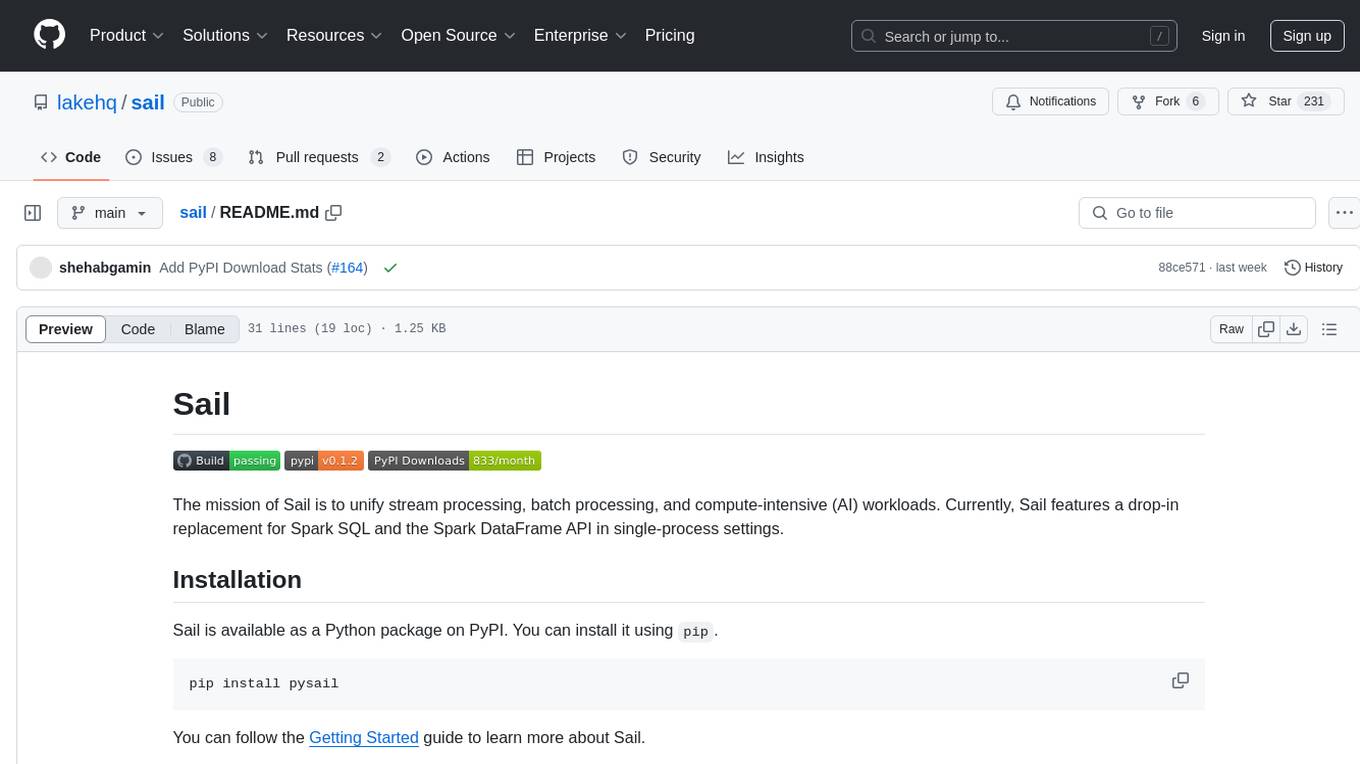Open the Insights tab
1360x764 pixels.
(766, 157)
